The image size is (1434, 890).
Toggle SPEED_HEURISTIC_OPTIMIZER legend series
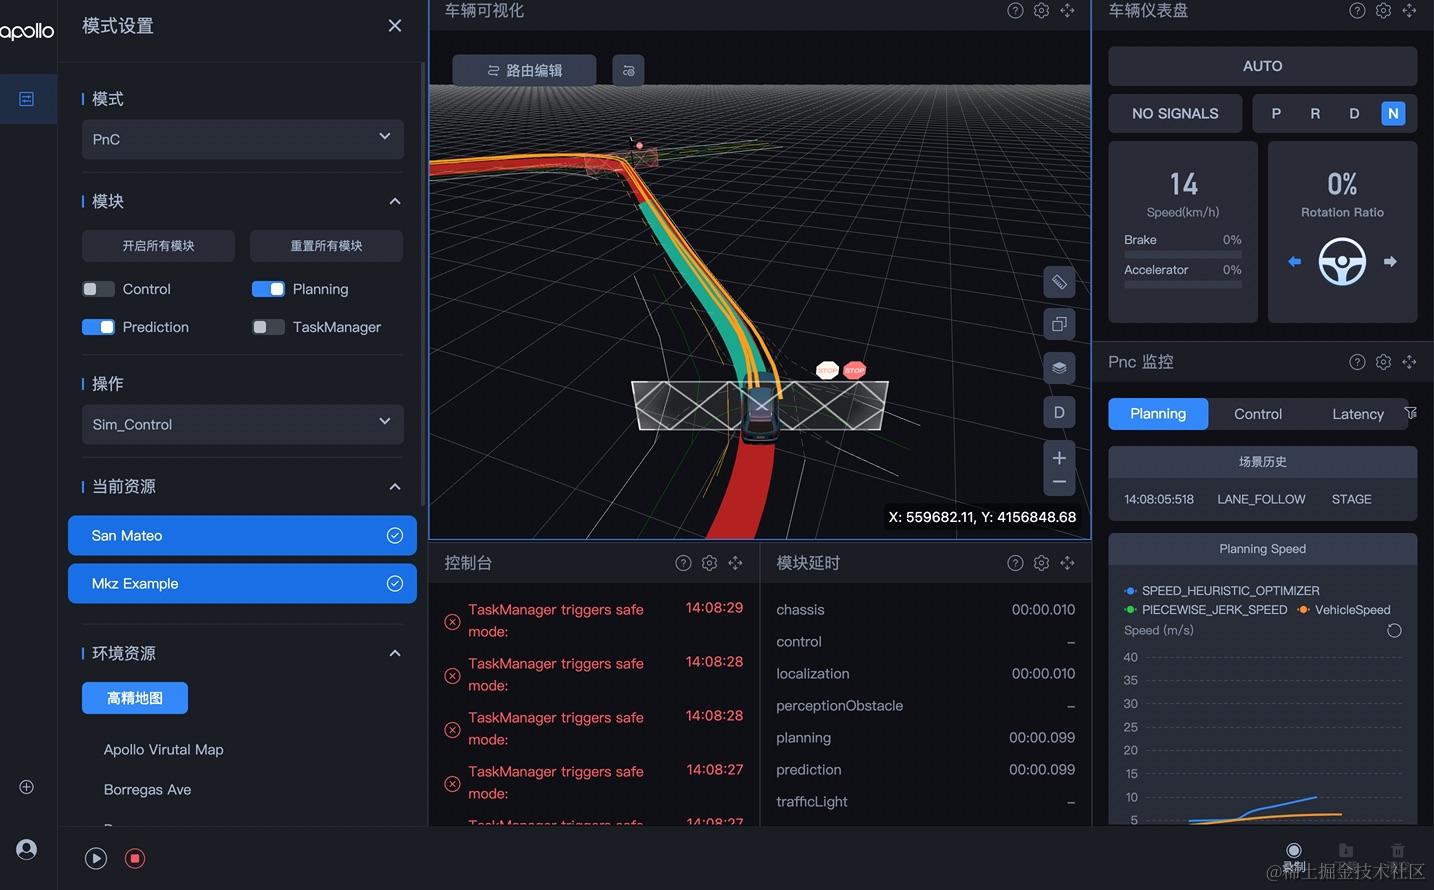point(1222,591)
